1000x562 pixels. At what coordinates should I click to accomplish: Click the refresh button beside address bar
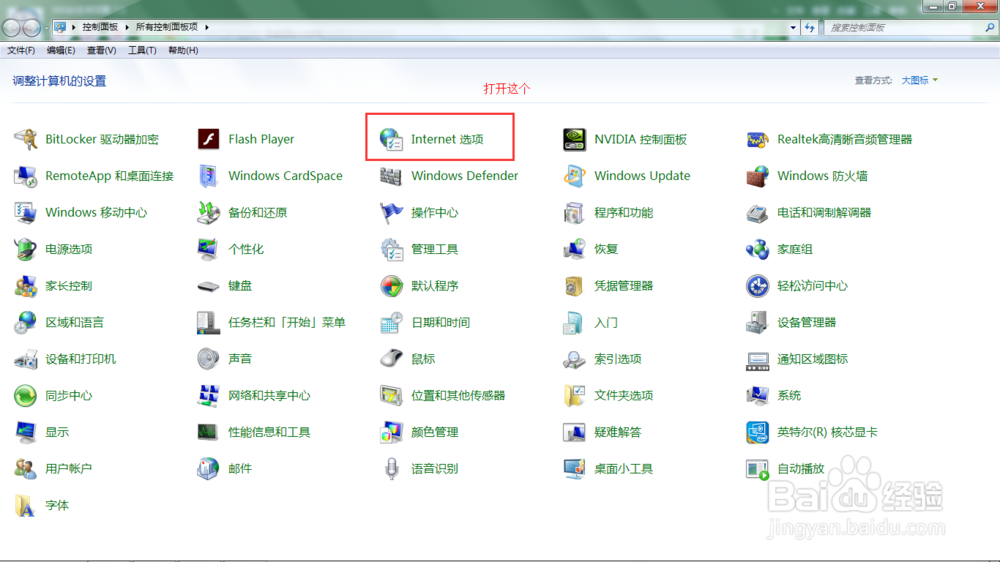809,27
